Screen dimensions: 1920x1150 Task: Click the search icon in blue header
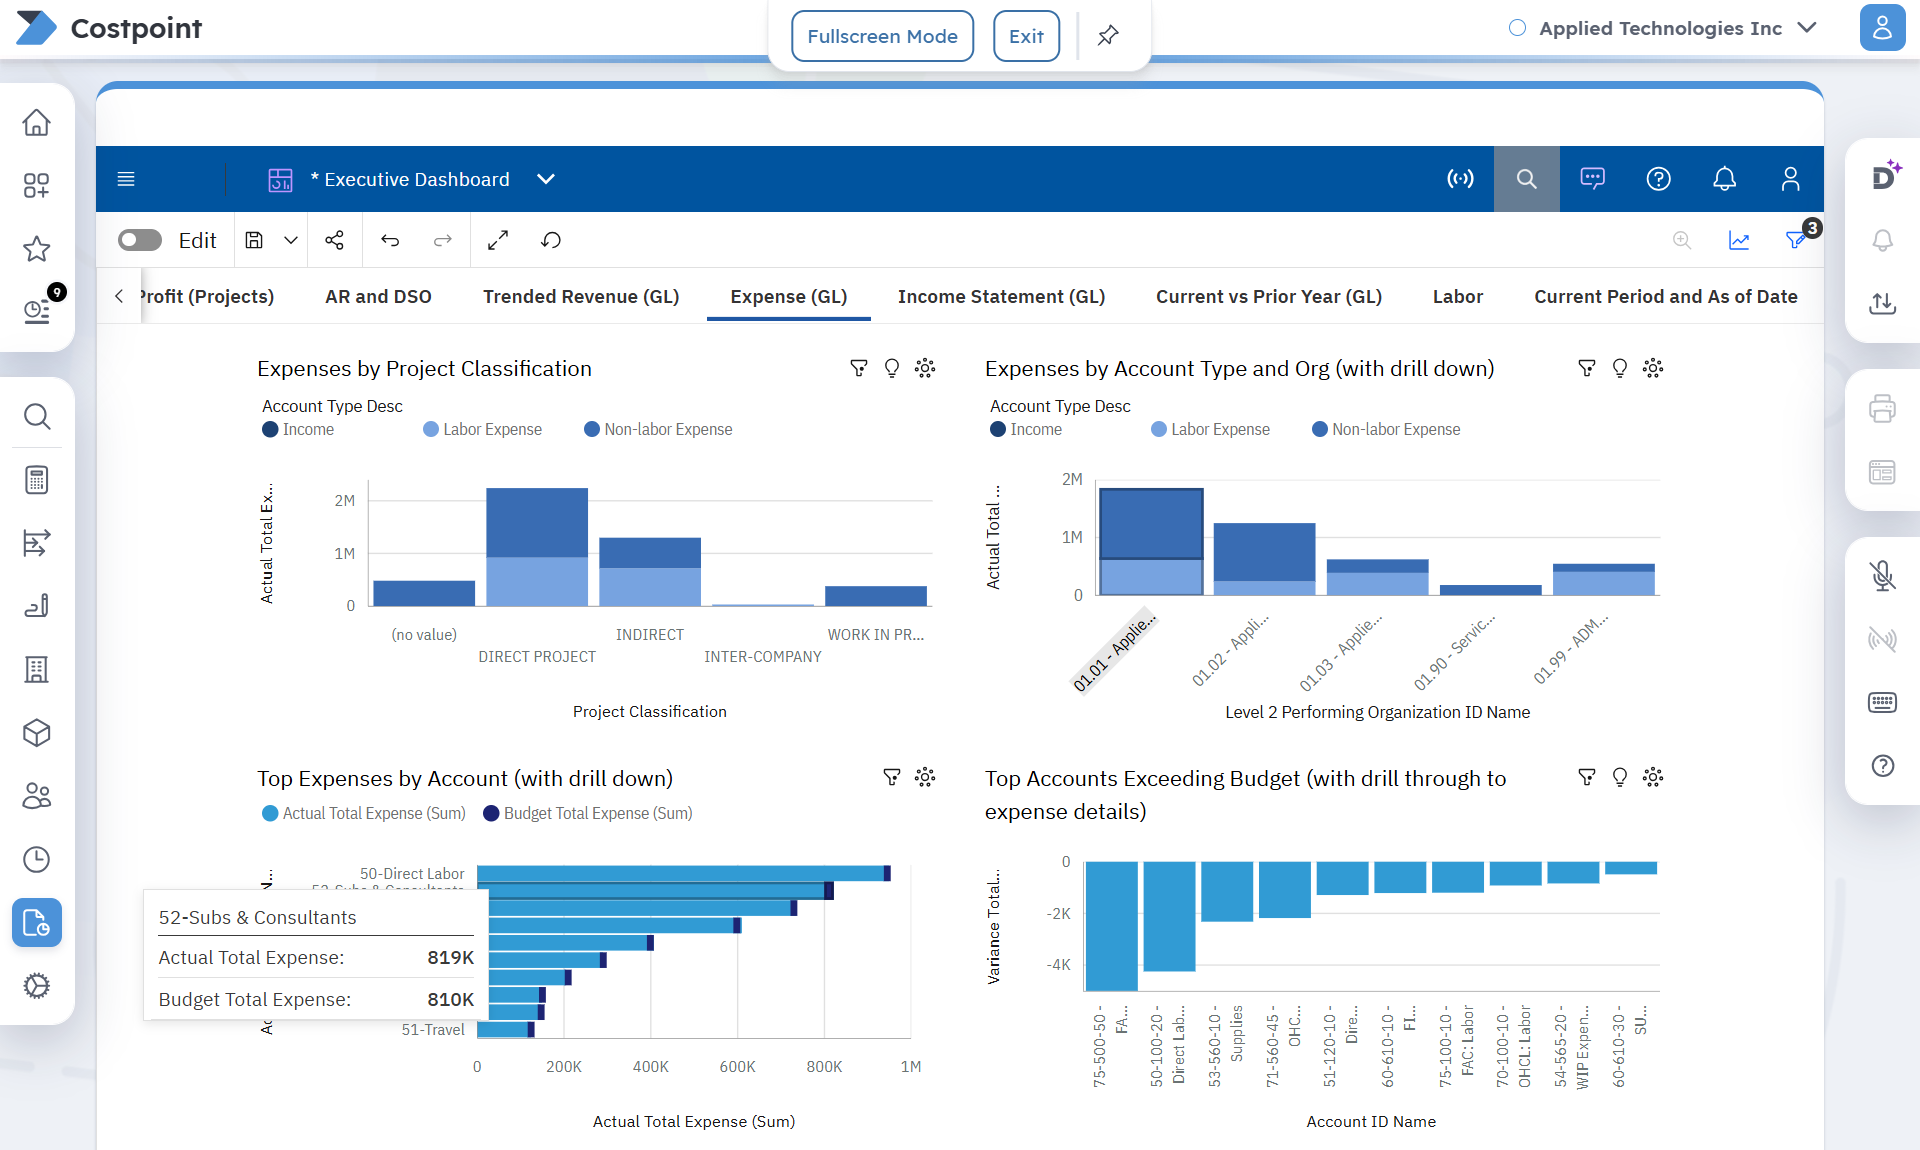[x=1526, y=179]
